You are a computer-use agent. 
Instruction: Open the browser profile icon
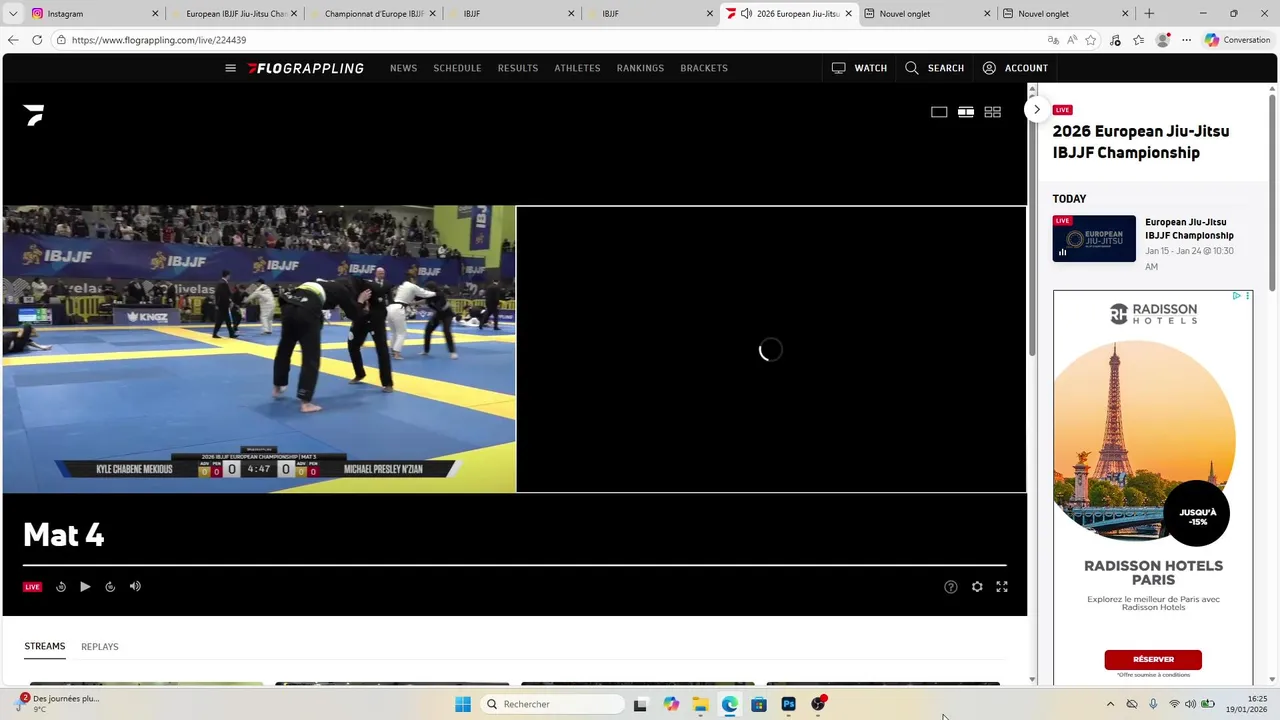tap(1163, 40)
